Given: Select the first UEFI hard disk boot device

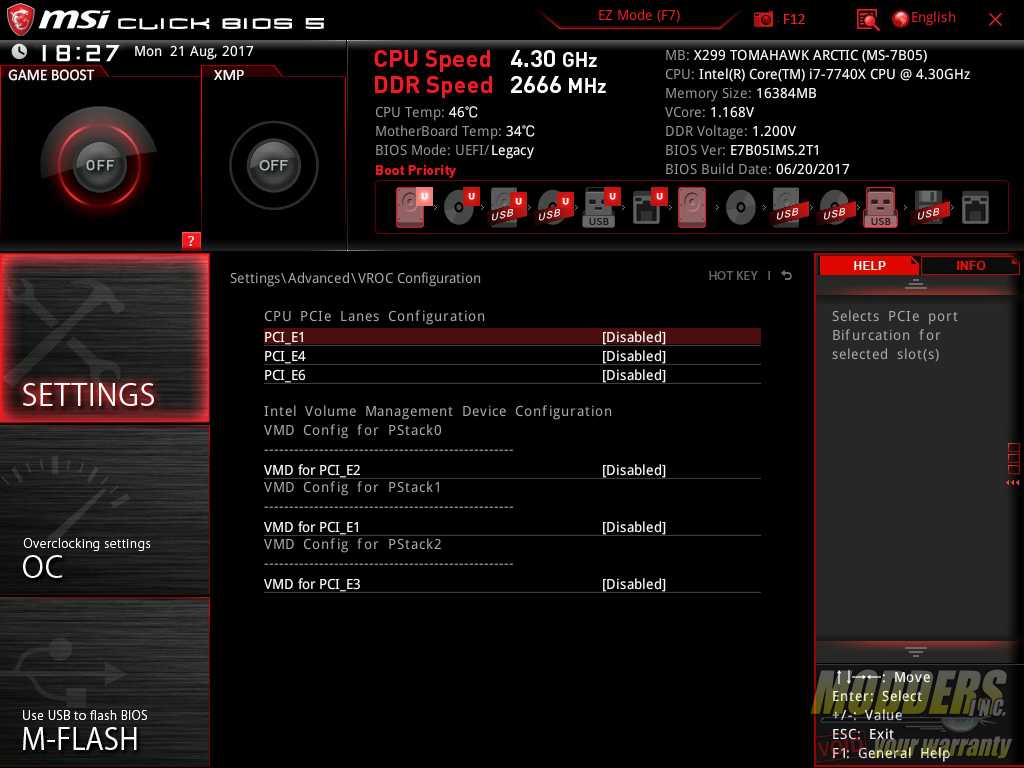Looking at the screenshot, I should 413,207.
